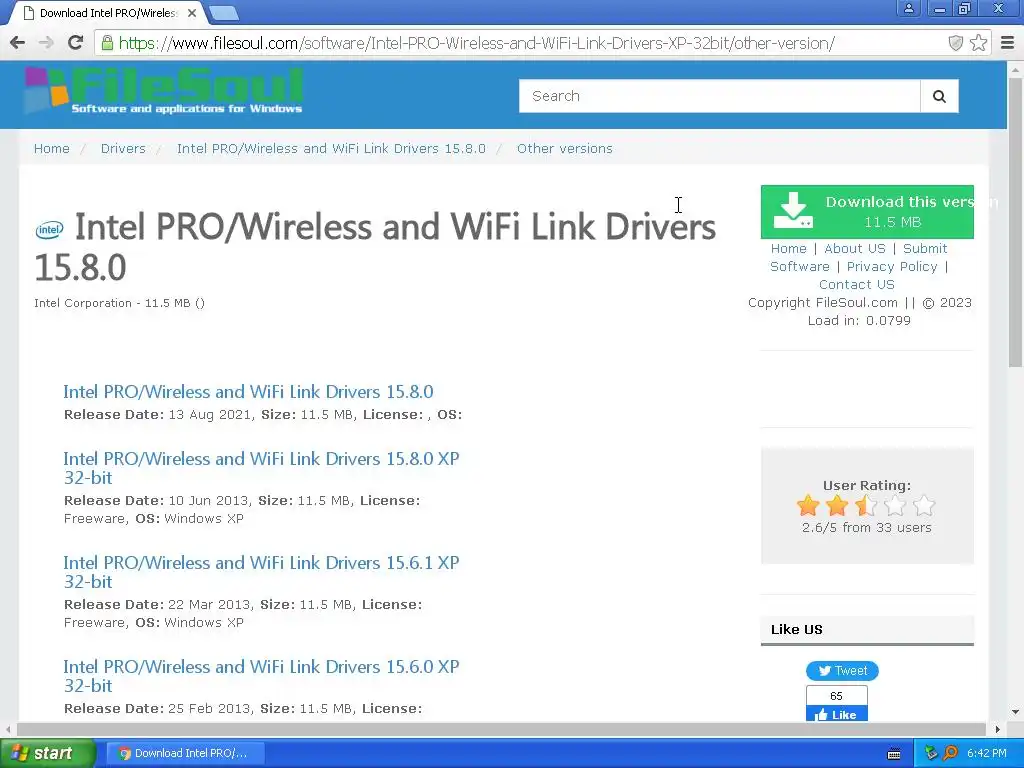This screenshot has height=768, width=1024.
Task: Open Drivers breadcrumb link
Action: pos(123,148)
